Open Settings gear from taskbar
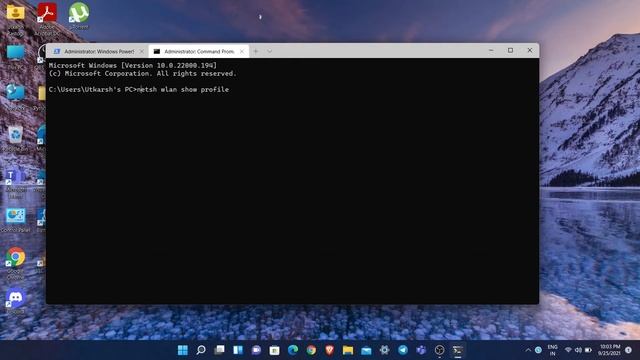 (384, 350)
